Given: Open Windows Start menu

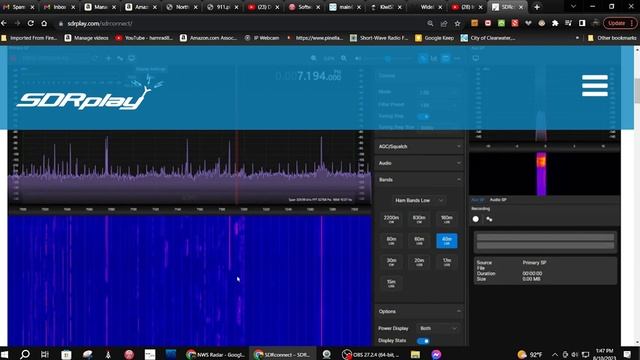Looking at the screenshot, I should [4, 354].
